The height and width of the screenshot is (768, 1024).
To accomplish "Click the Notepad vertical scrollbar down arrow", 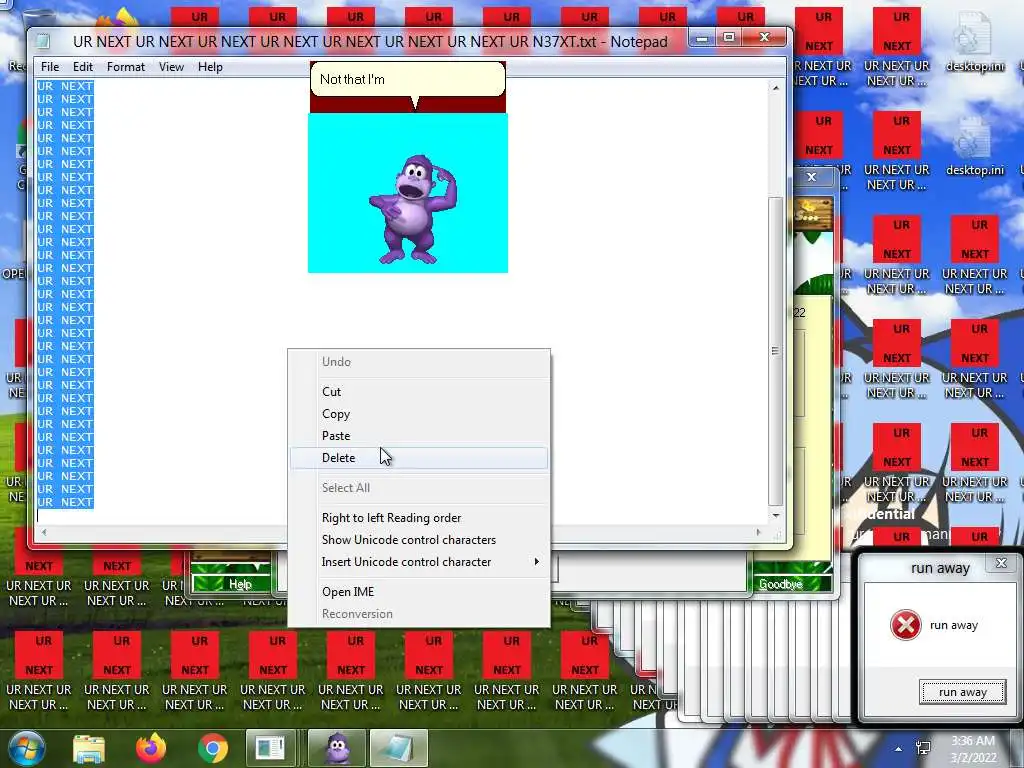I will 776,515.
